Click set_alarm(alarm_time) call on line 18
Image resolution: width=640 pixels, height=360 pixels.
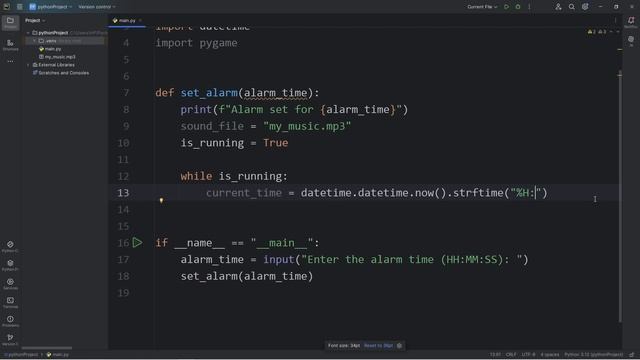coord(247,276)
